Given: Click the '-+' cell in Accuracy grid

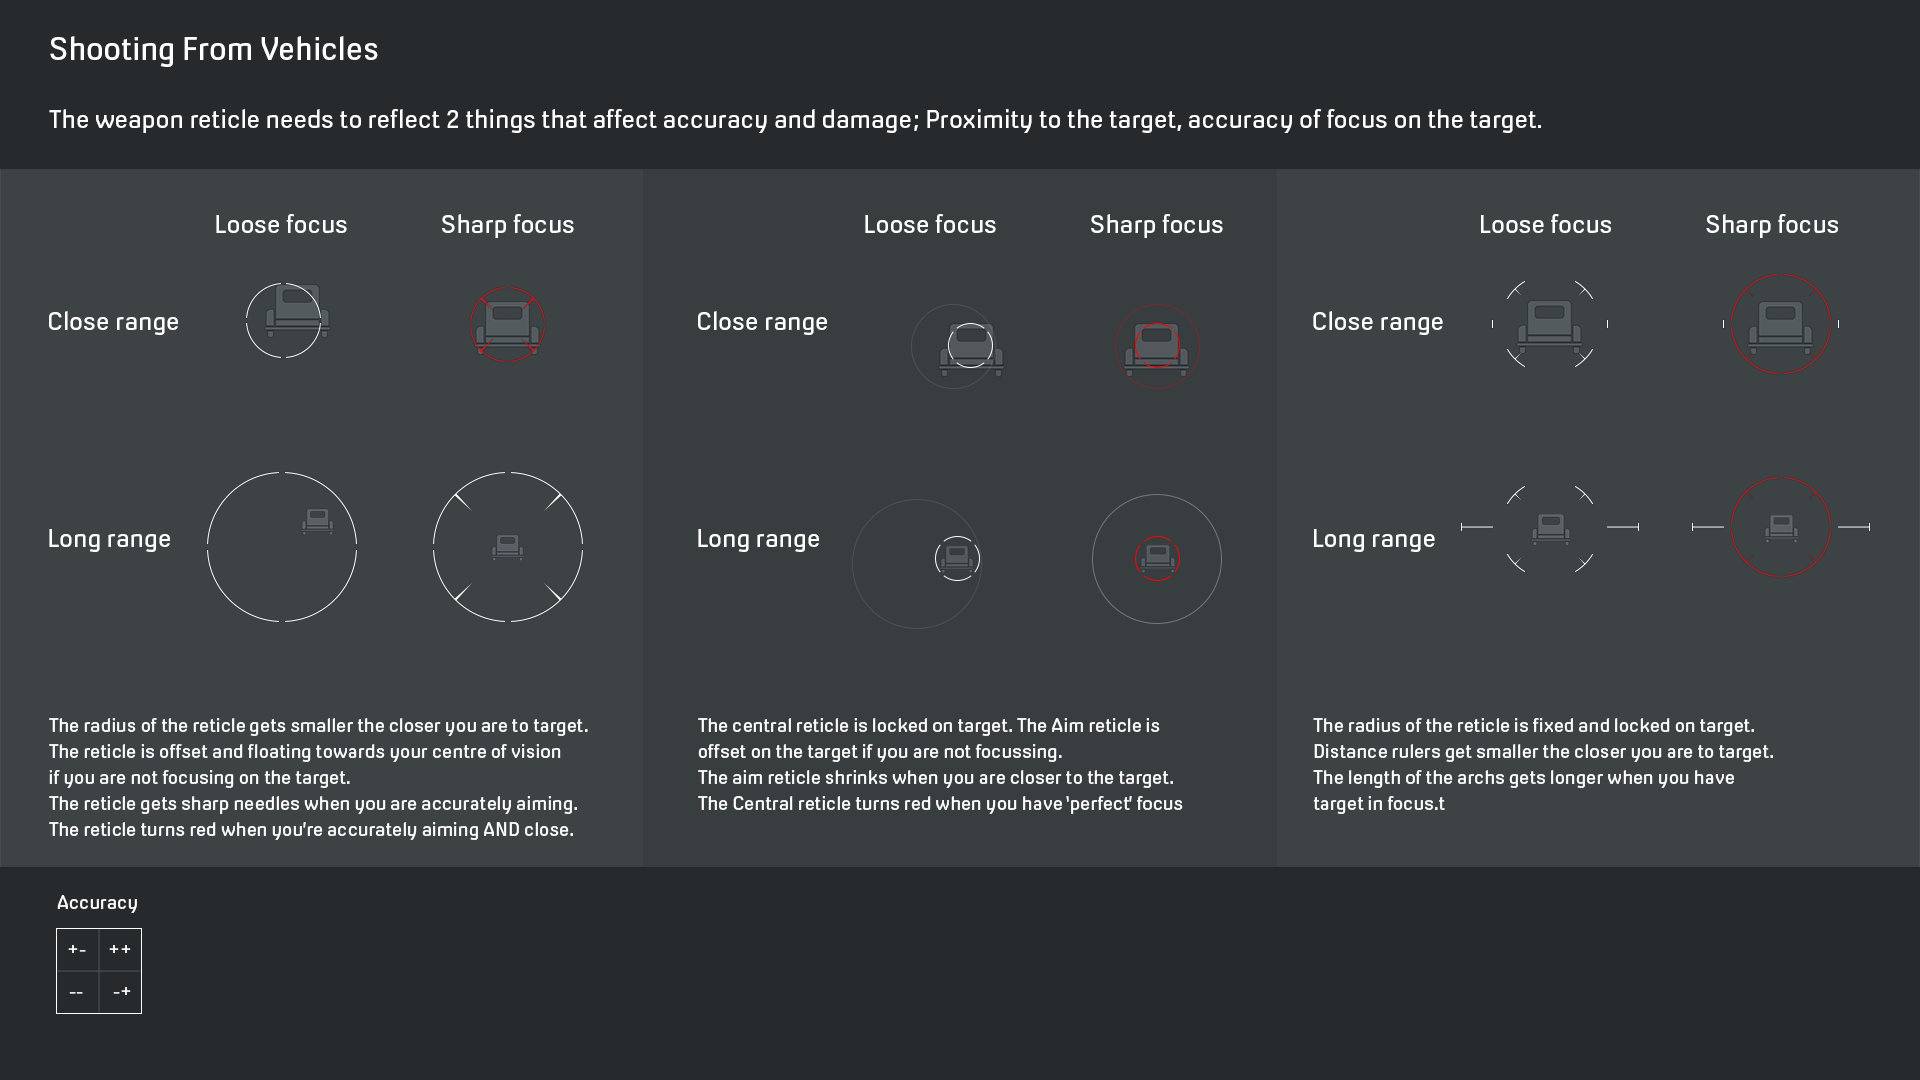Looking at the screenshot, I should click(120, 992).
